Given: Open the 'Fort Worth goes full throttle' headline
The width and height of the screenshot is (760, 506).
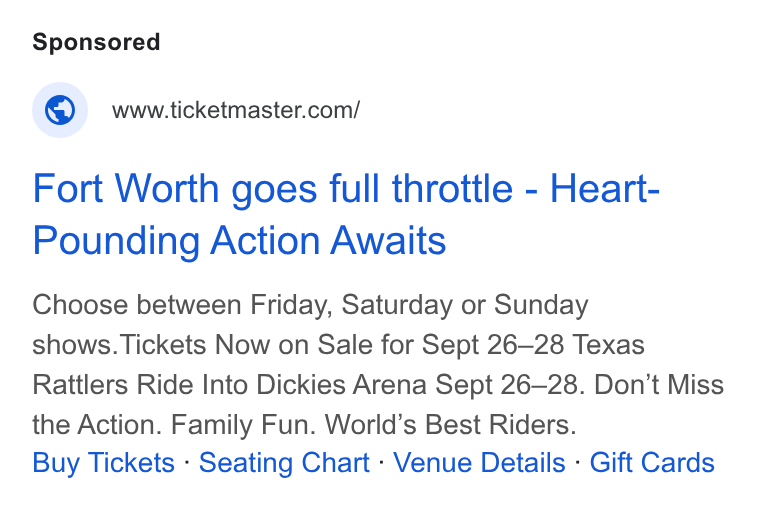Looking at the screenshot, I should [346, 214].
